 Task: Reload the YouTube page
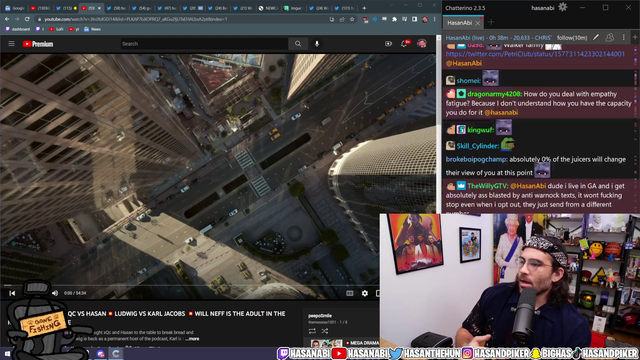point(27,19)
